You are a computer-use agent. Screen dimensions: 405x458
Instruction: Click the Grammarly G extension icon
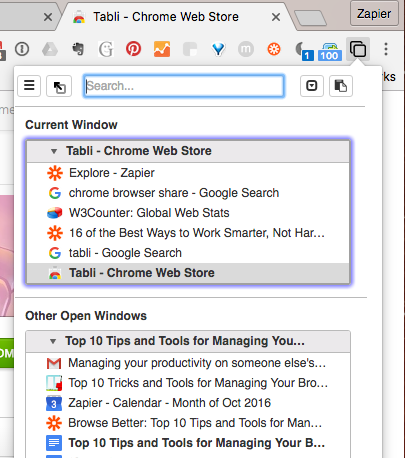pyautogui.click(x=106, y=49)
